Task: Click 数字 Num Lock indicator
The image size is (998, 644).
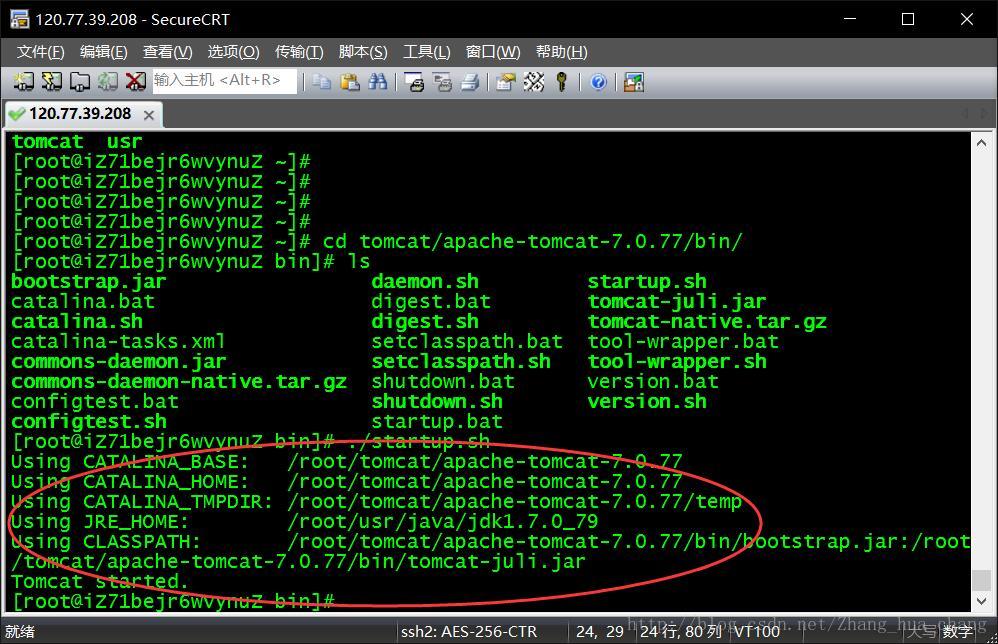Action: 957,631
